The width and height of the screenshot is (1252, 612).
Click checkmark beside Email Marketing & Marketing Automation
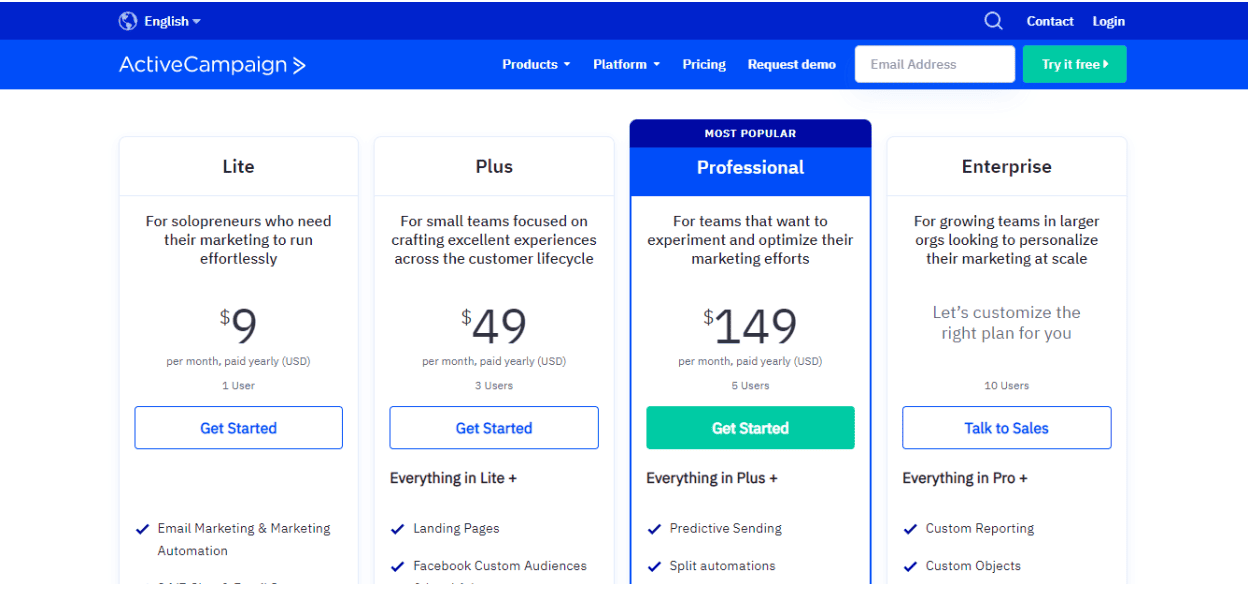(142, 529)
